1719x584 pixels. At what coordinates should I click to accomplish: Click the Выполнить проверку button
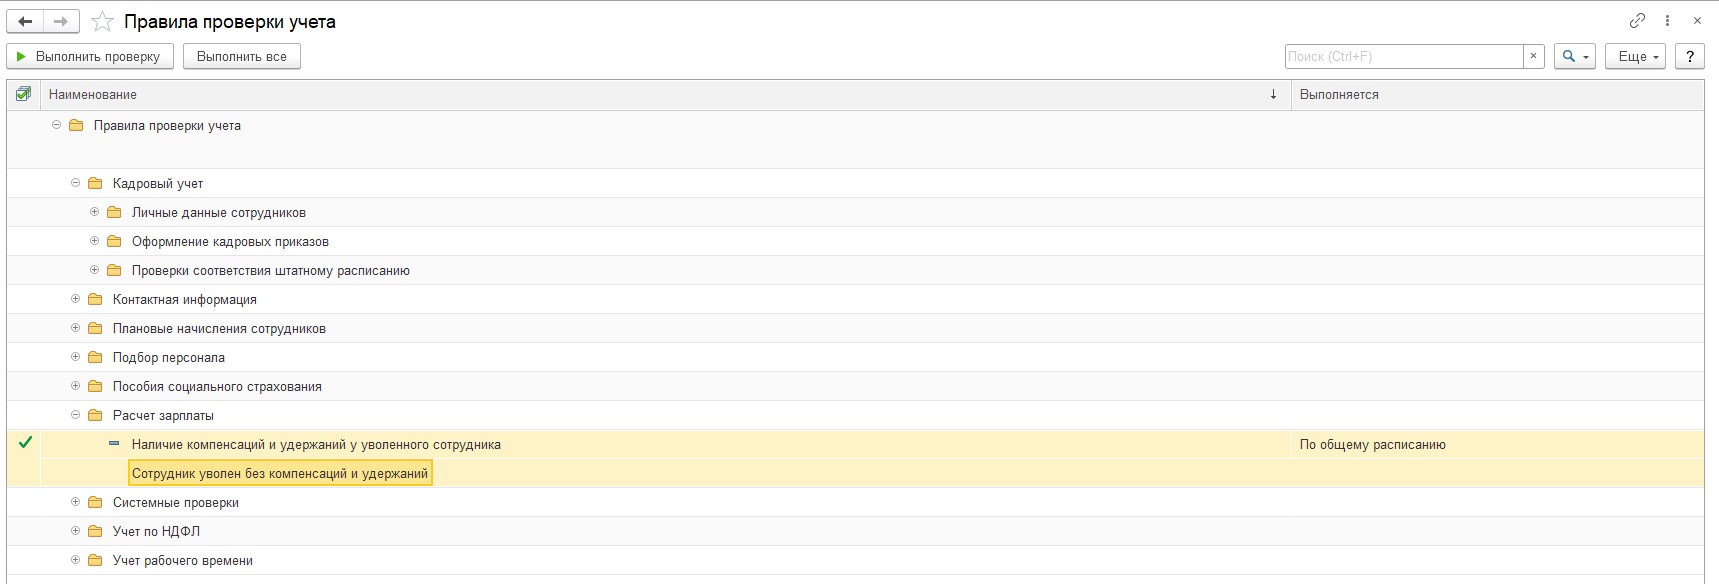(90, 56)
